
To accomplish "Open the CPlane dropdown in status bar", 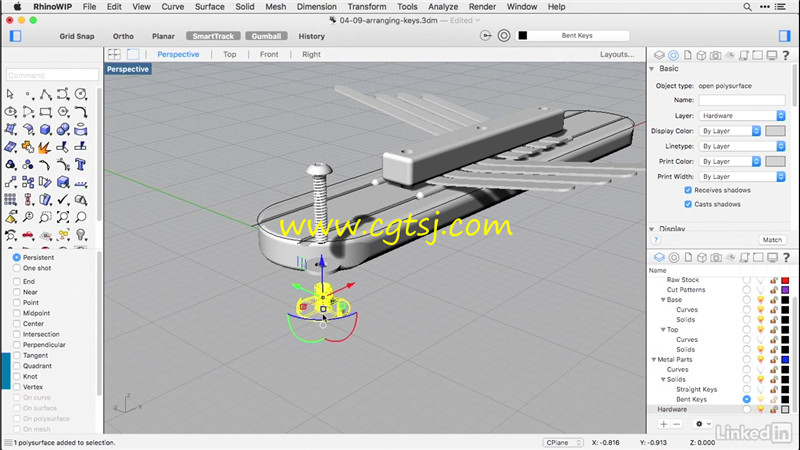I will pos(563,442).
